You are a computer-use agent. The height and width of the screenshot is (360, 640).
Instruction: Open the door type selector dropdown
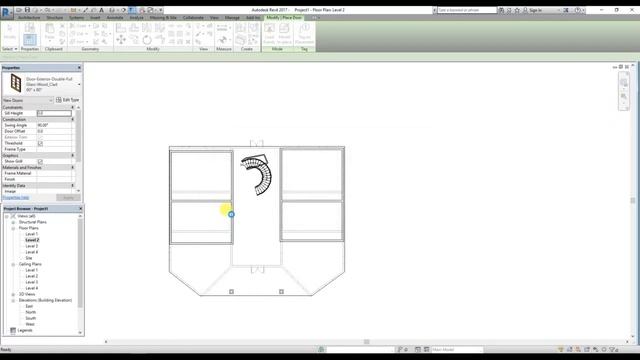79,84
